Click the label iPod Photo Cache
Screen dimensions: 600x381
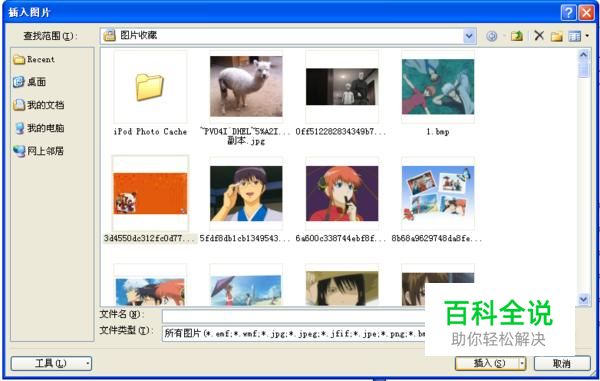click(150, 132)
